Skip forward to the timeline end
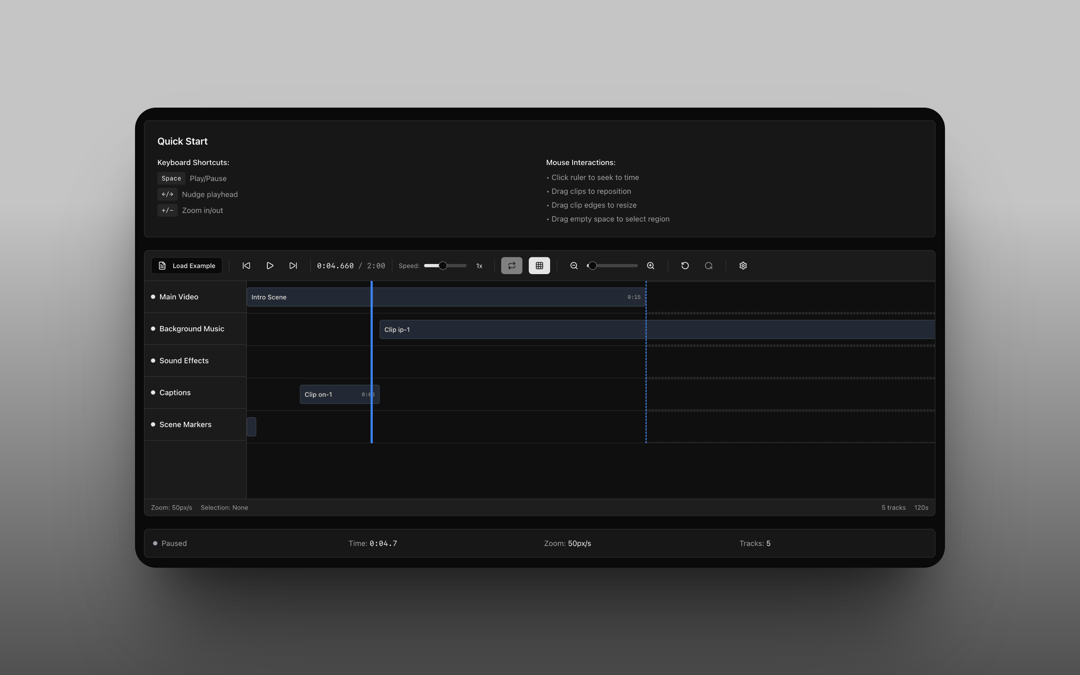Viewport: 1080px width, 675px height. pos(293,266)
